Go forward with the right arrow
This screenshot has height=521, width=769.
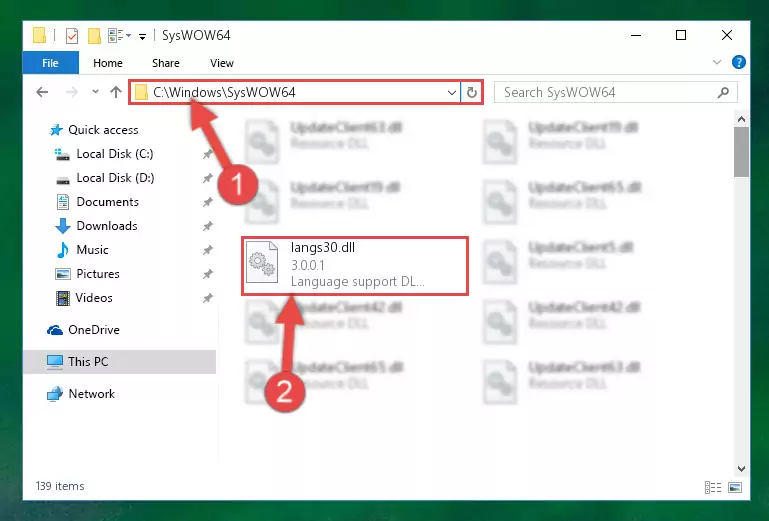click(x=72, y=92)
